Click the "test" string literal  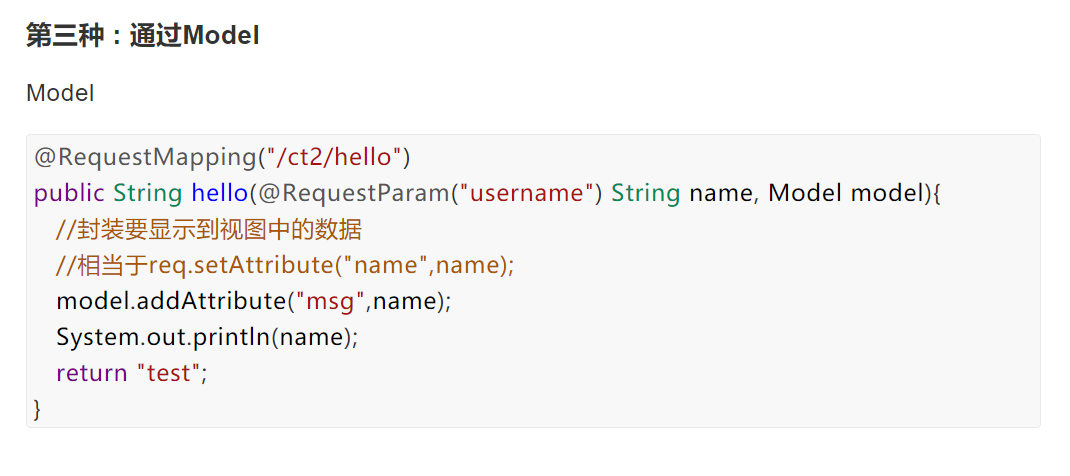(x=170, y=374)
